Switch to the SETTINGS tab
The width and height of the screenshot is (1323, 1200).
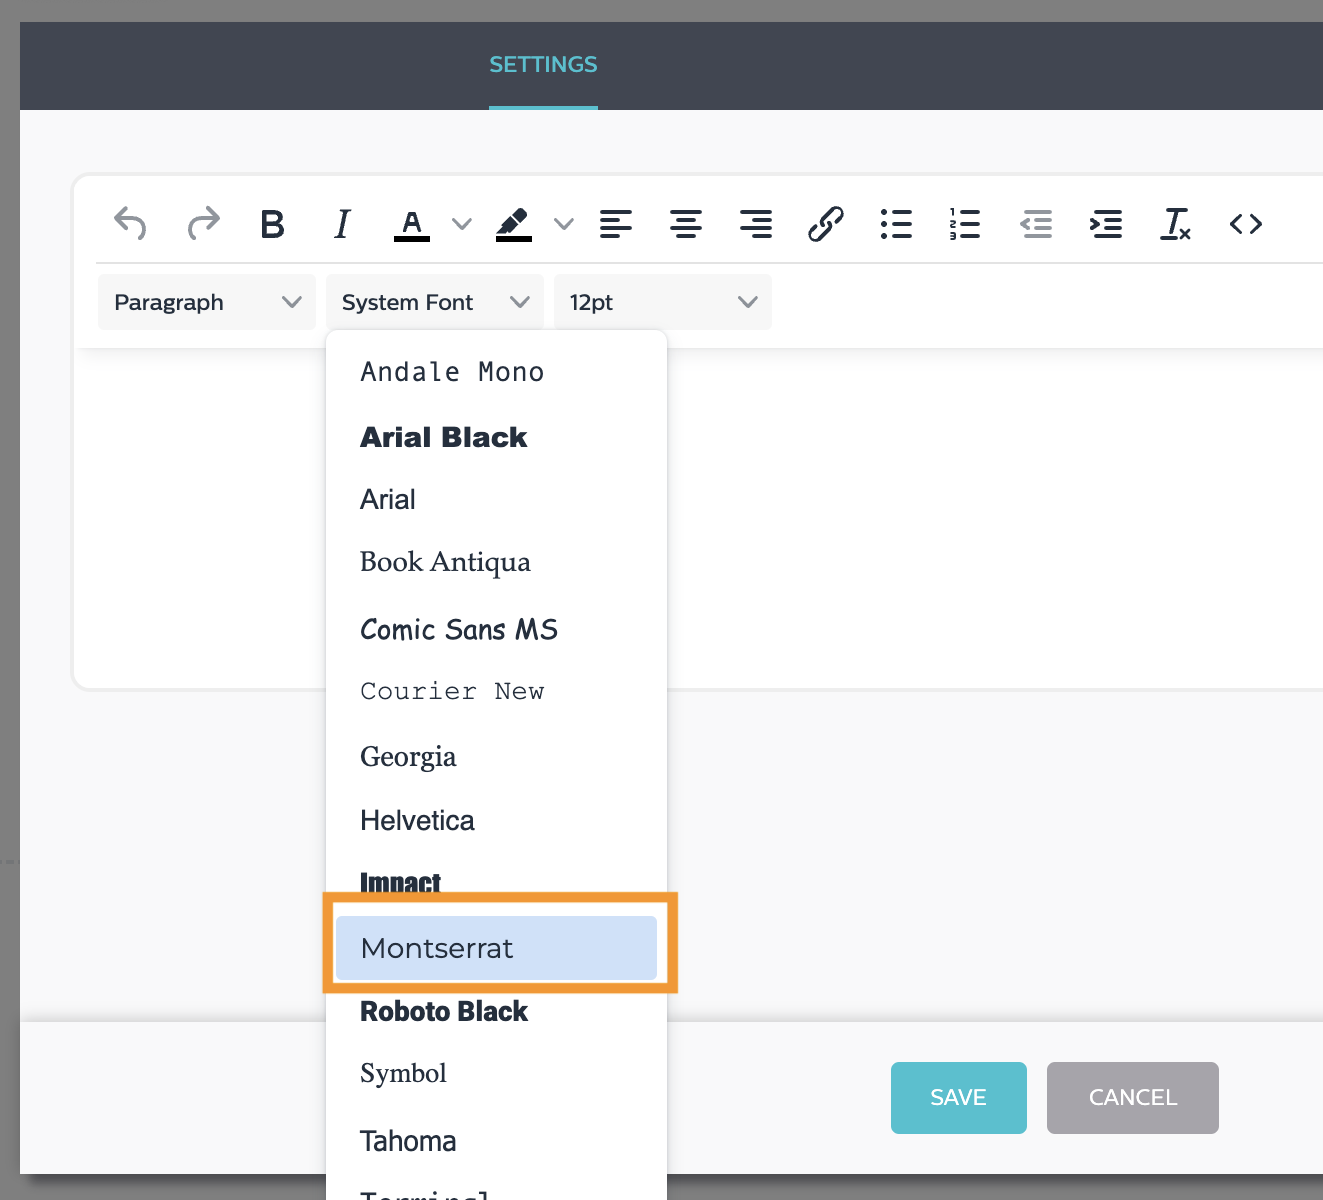click(x=543, y=65)
